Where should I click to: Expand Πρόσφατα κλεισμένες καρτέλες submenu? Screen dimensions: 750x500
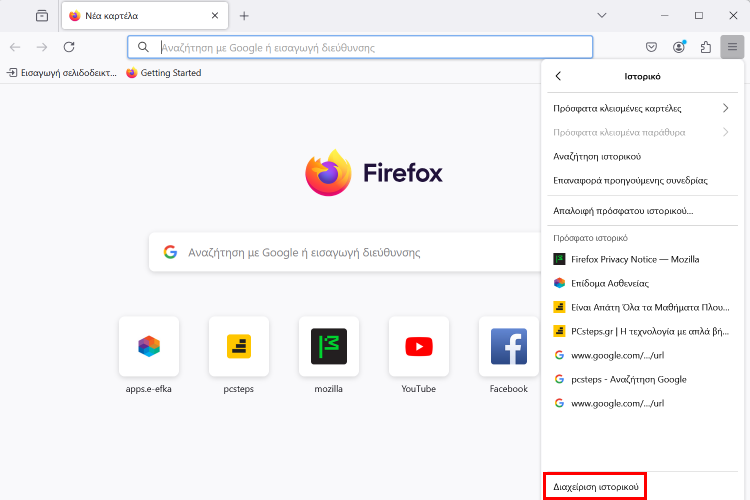642,108
